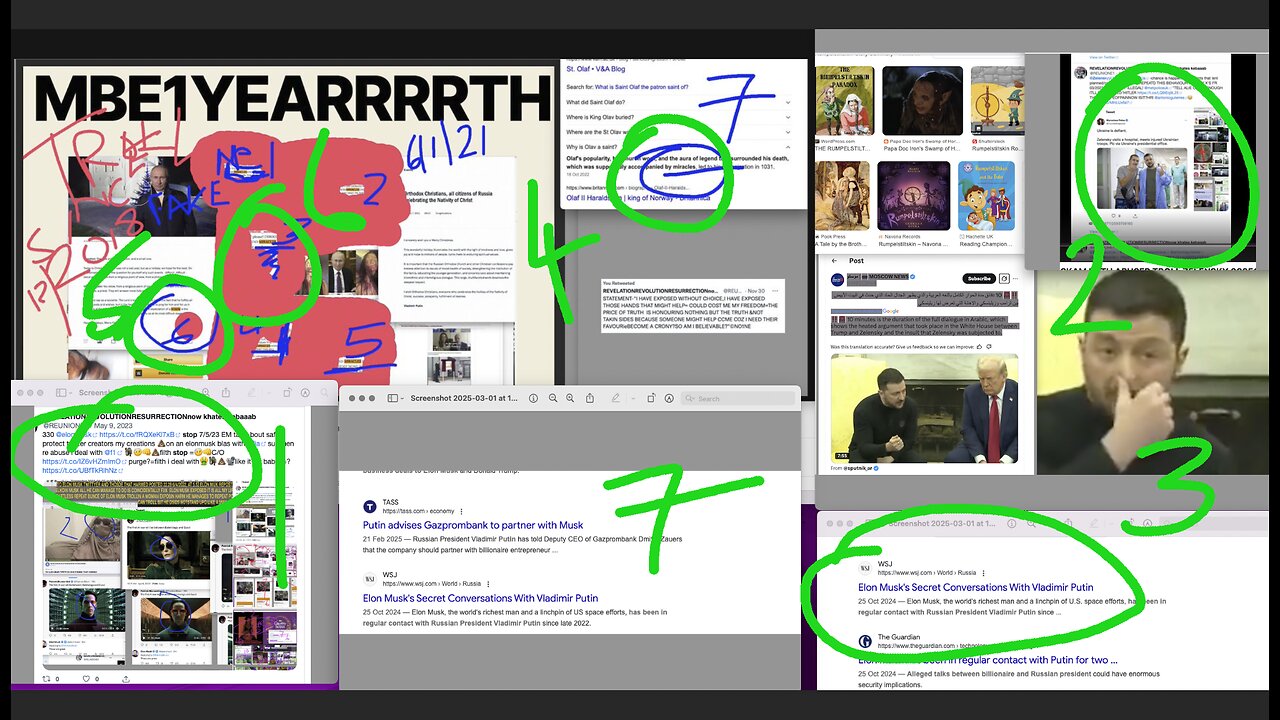Zoom in within the middle Preview window
This screenshot has height=720, width=1280.
[x=570, y=398]
